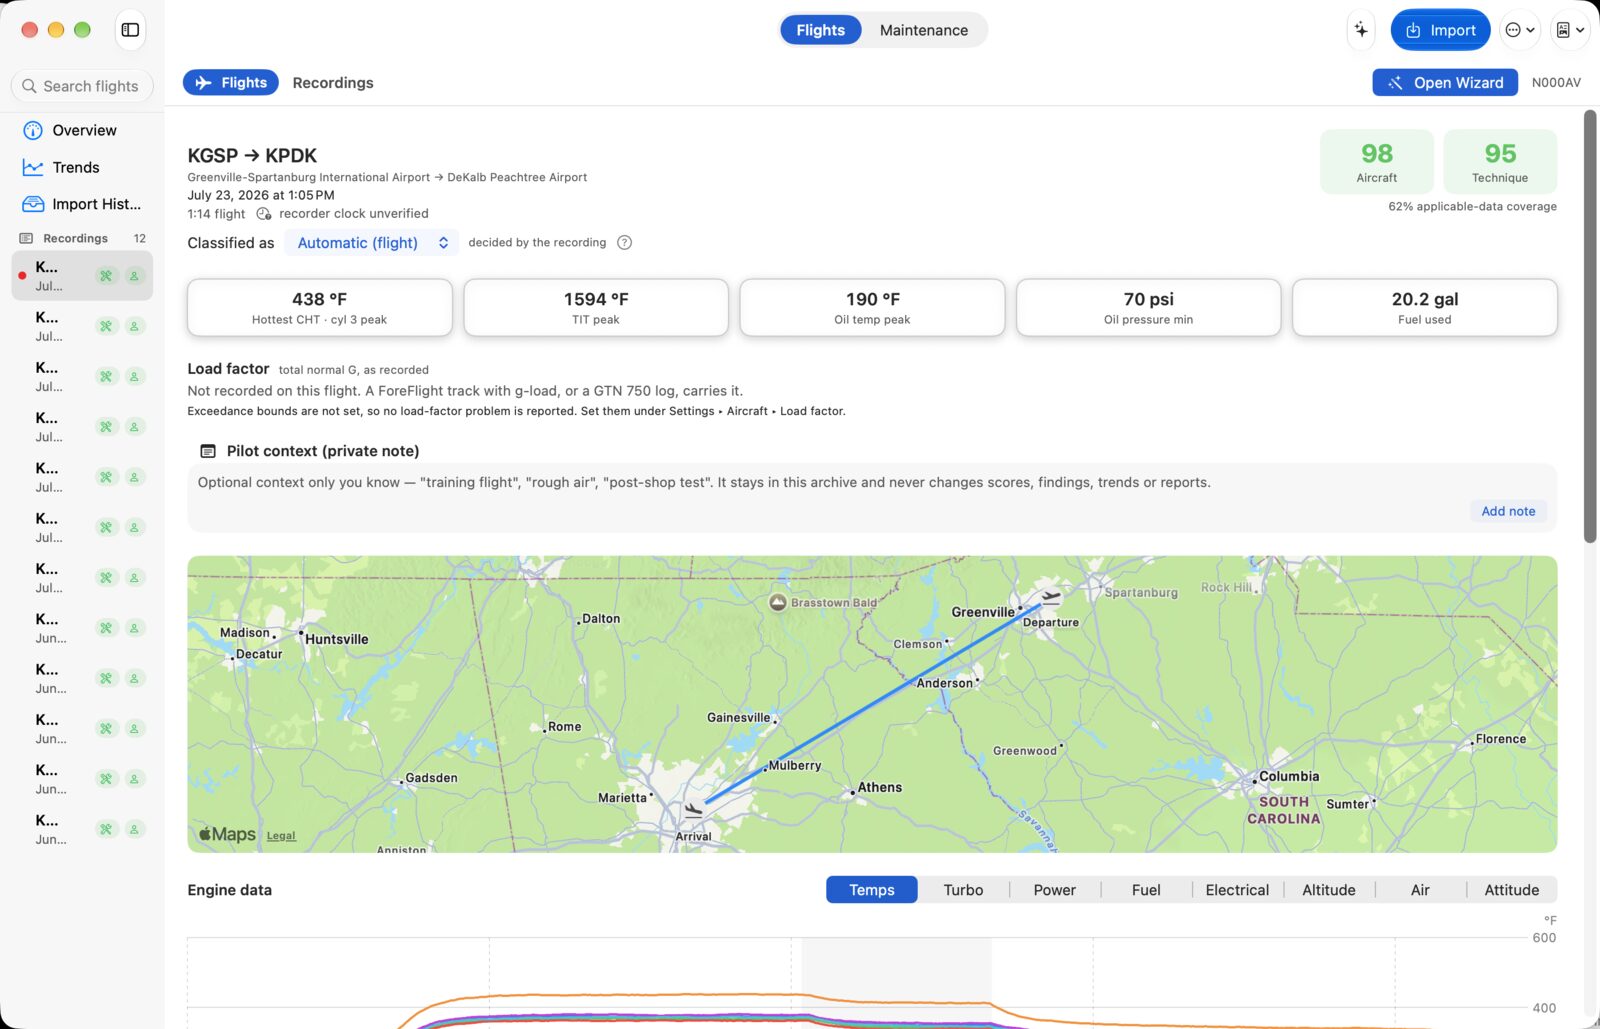Click the Arrival airplane marker on the map
This screenshot has height=1029, width=1600.
[693, 810]
